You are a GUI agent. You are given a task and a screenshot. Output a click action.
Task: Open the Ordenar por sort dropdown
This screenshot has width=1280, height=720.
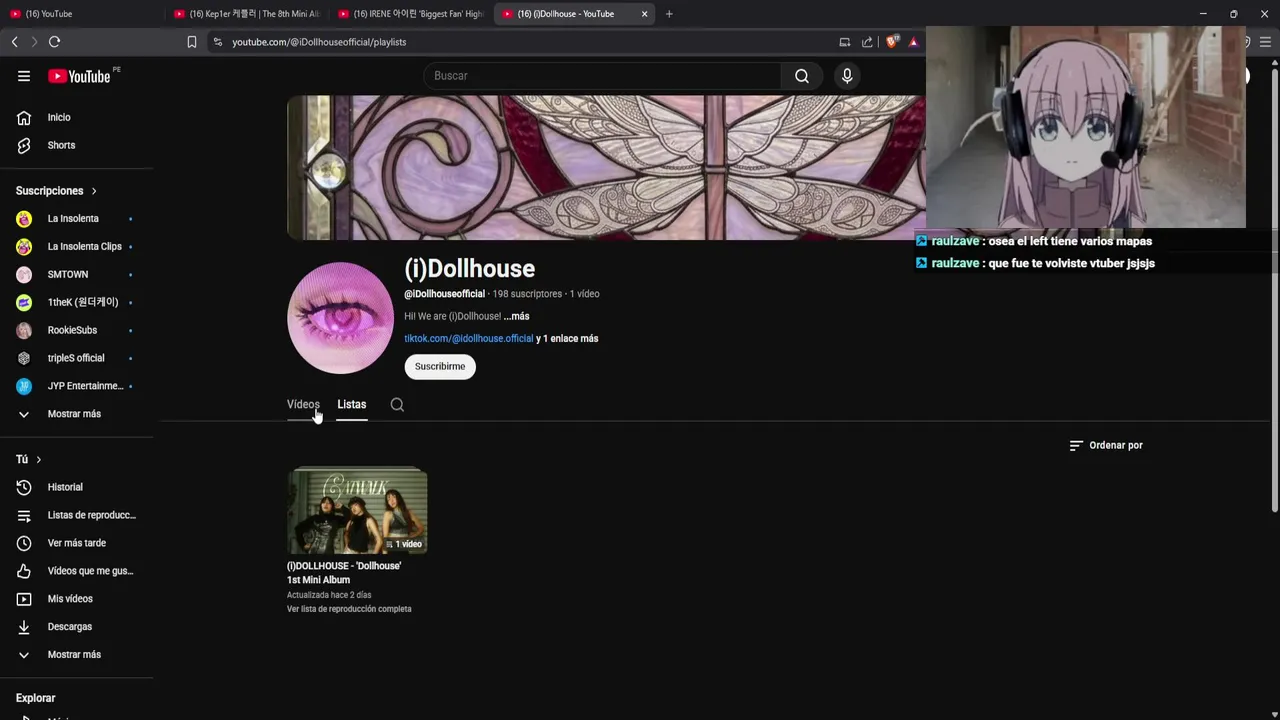[1106, 445]
